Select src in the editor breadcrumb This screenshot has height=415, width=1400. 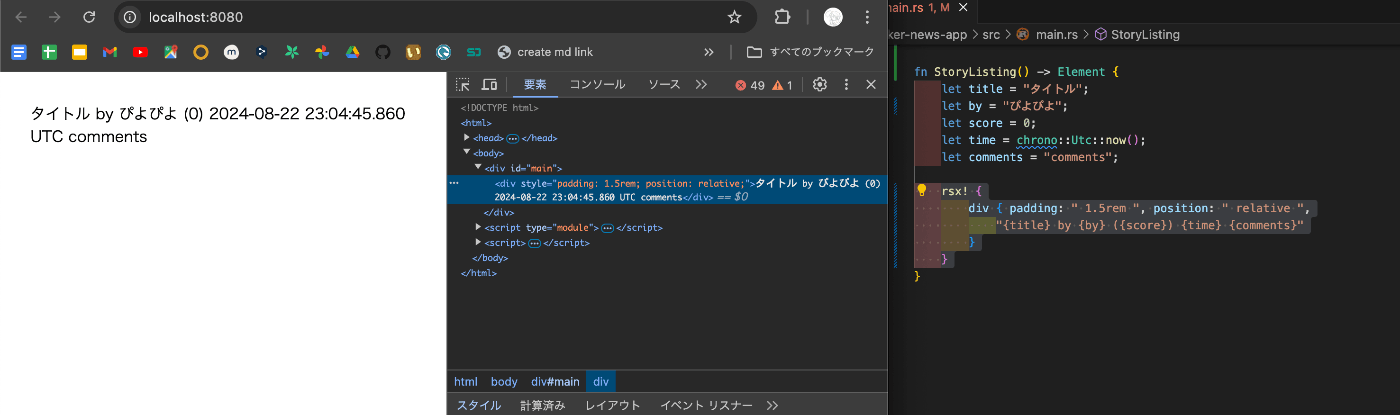(991, 34)
